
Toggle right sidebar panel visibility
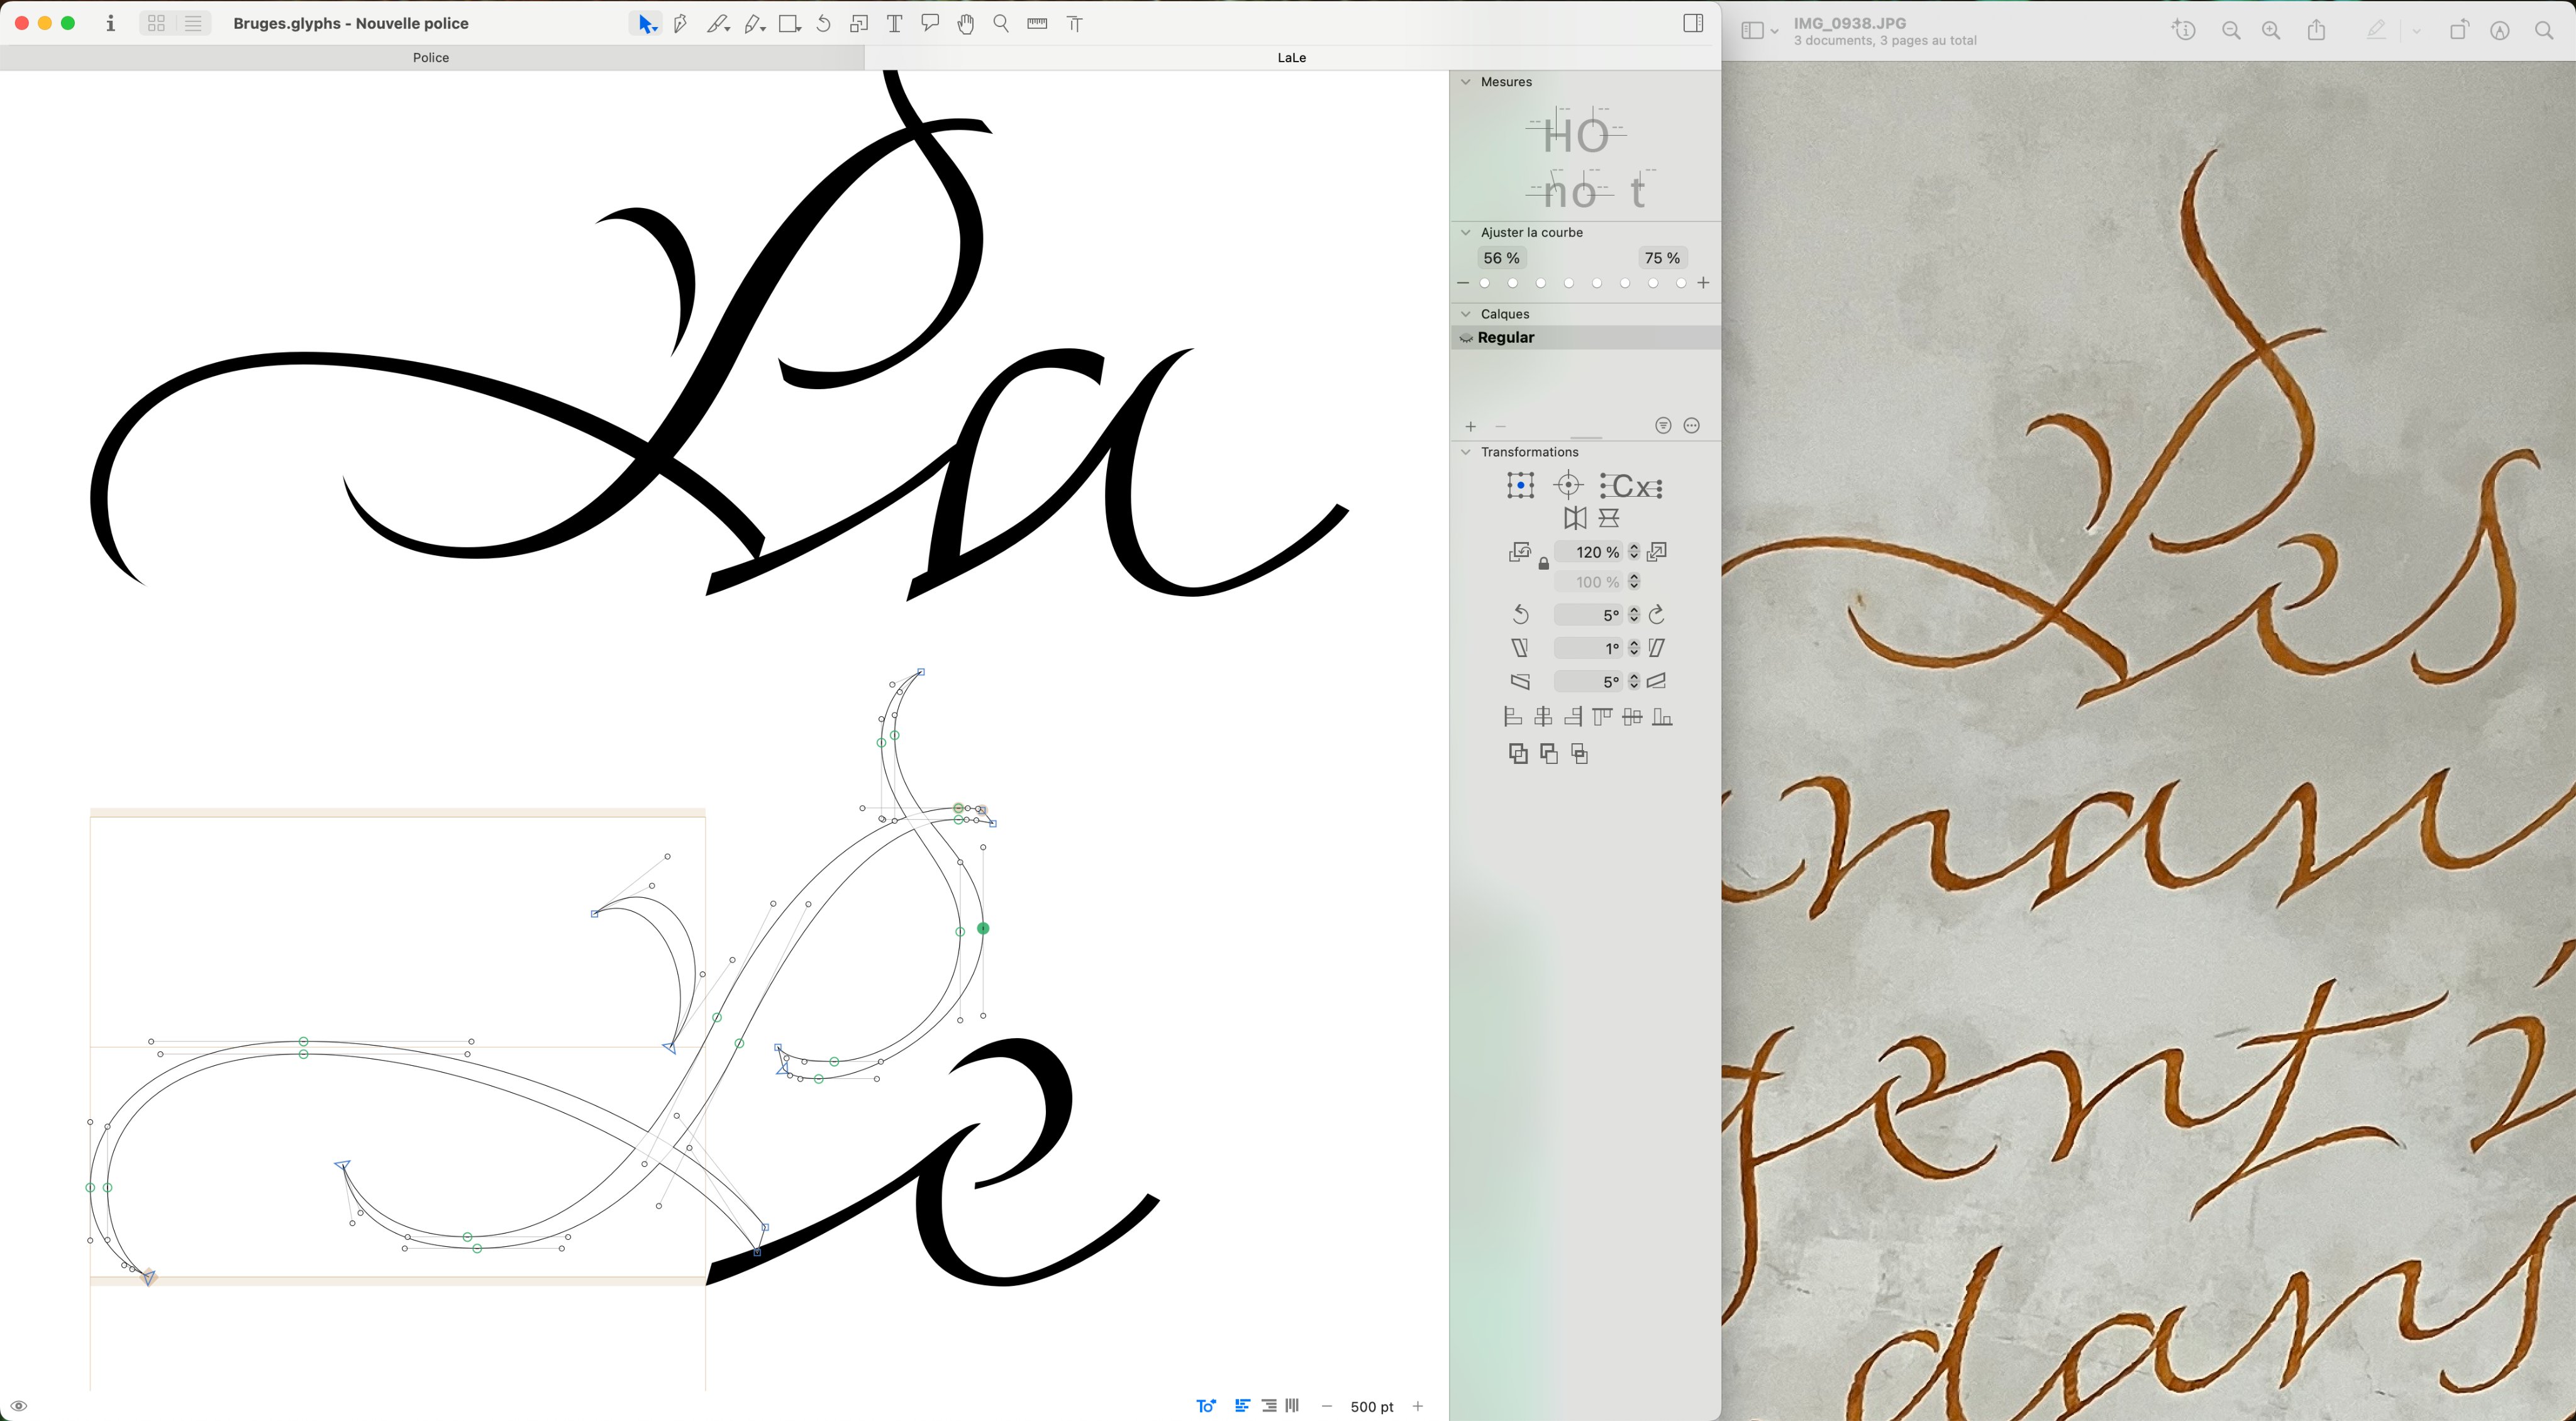click(1693, 23)
